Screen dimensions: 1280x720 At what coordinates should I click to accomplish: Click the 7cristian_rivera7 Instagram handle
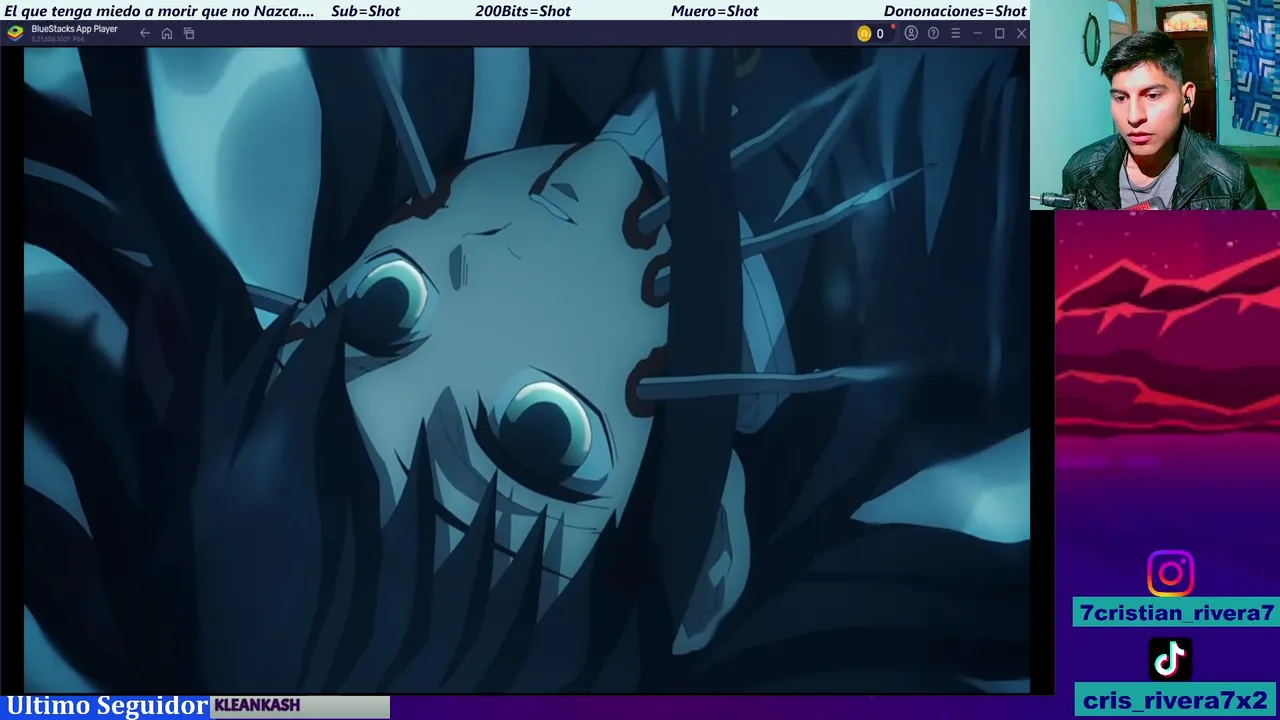coord(1176,613)
